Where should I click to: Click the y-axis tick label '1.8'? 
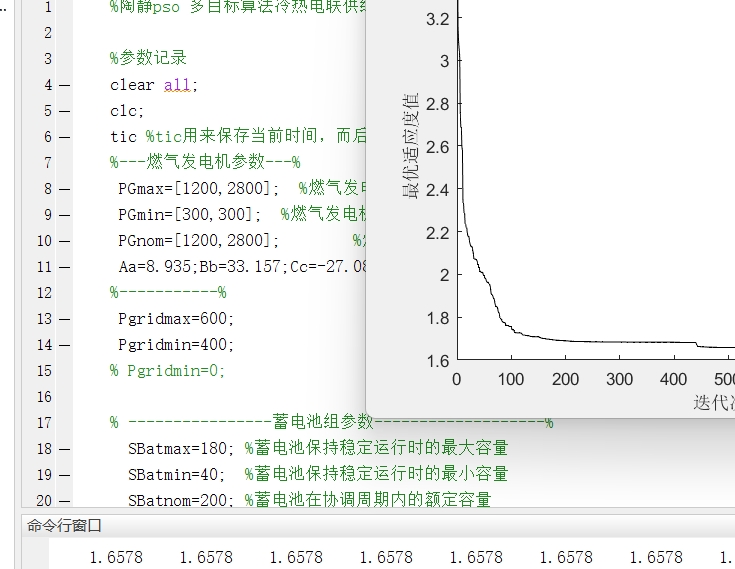tap(438, 319)
